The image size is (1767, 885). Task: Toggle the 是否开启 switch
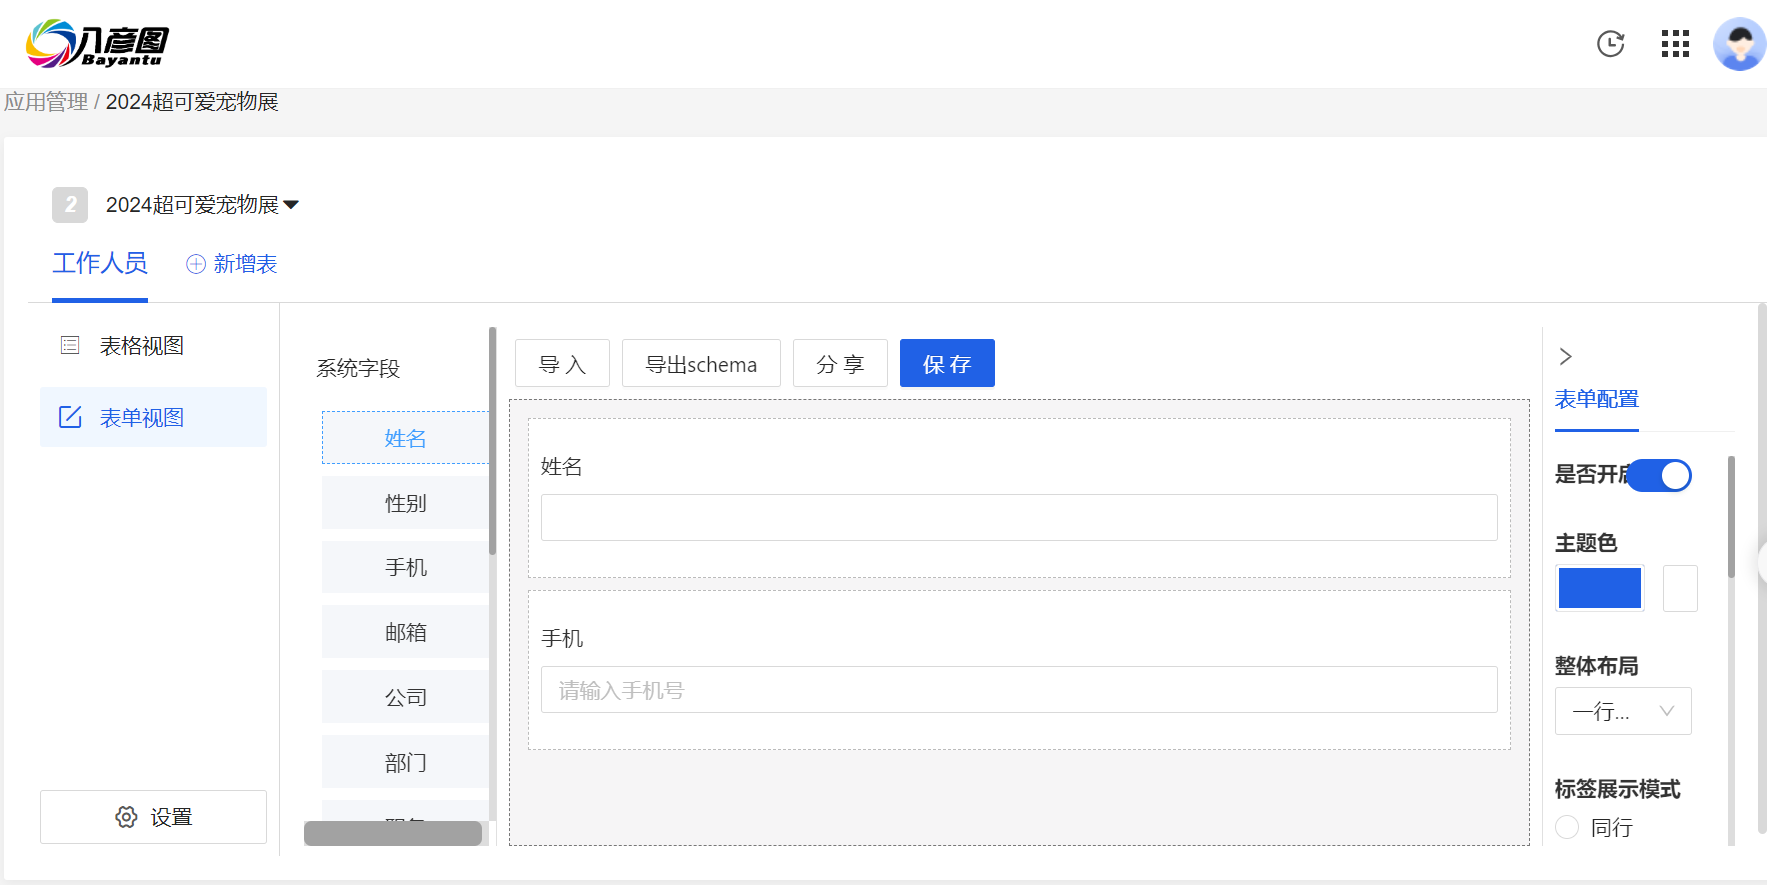[1660, 475]
